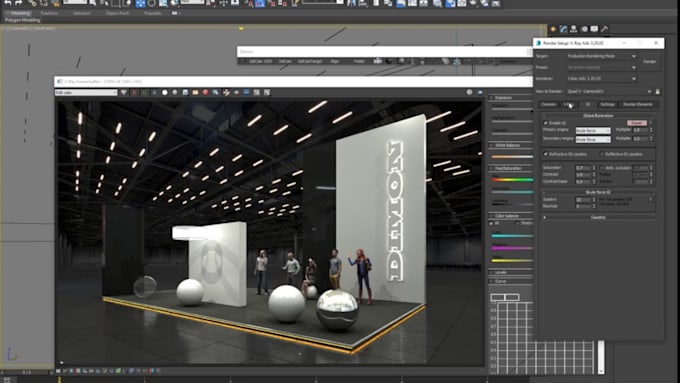Toggle the Enable GI checkbox
Image resolution: width=680 pixels, height=383 pixels.
(x=546, y=123)
